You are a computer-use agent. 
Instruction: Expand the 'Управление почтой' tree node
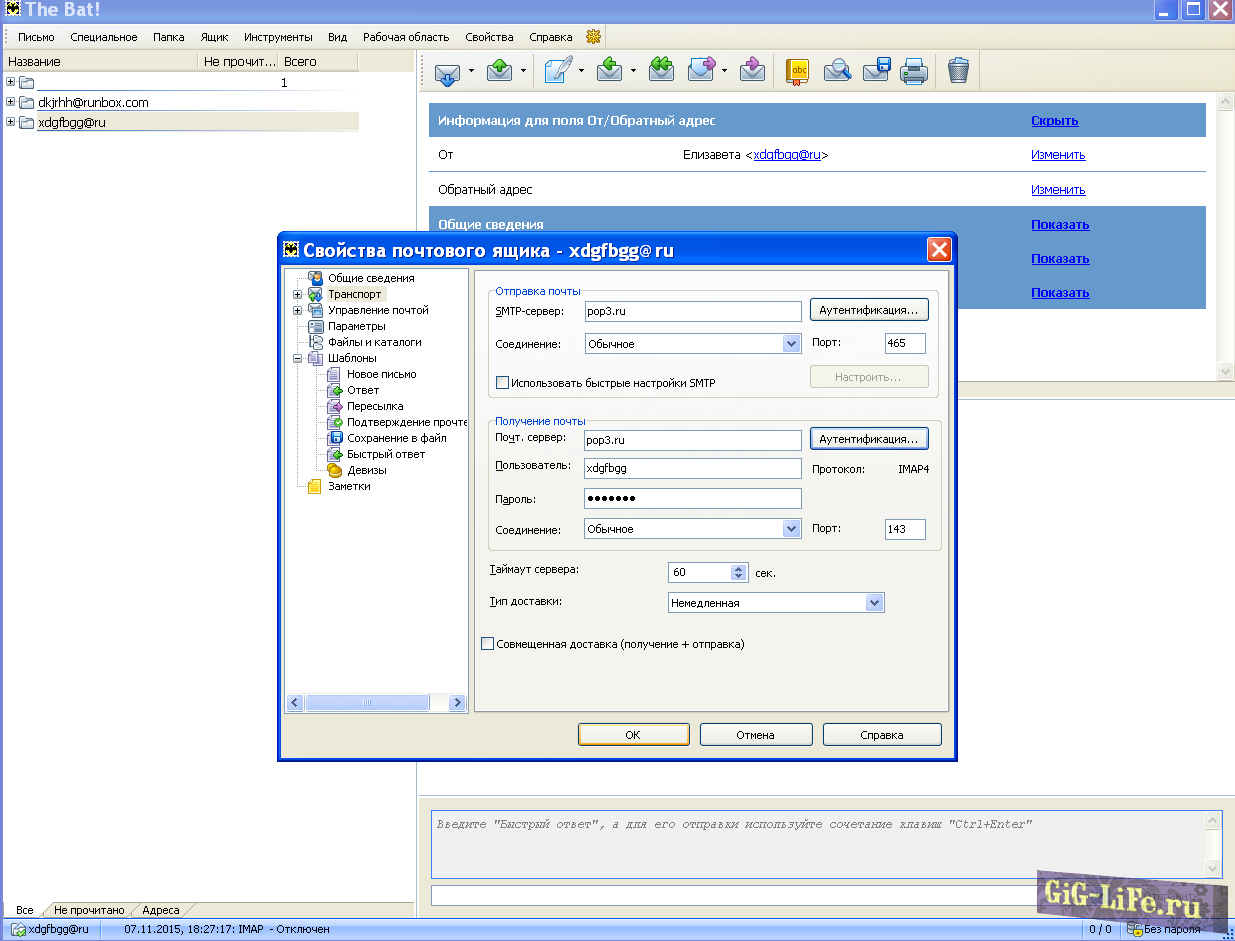tap(297, 310)
